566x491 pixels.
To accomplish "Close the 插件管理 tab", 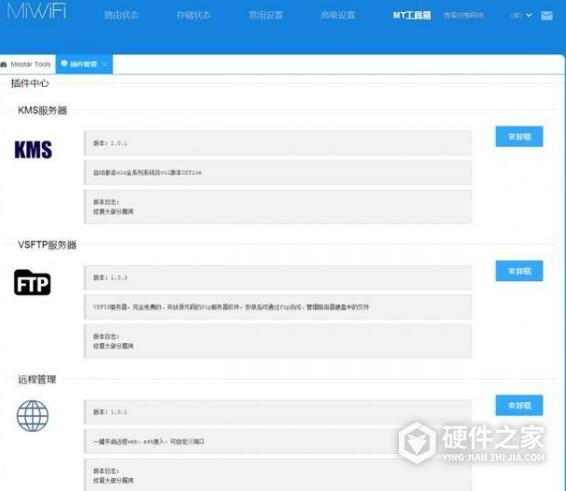I will [x=104, y=64].
